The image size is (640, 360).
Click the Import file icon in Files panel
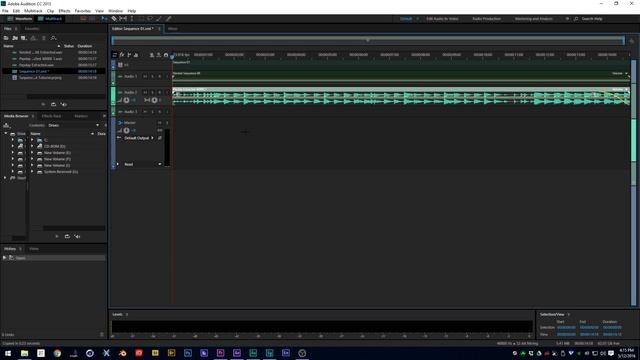15,38
